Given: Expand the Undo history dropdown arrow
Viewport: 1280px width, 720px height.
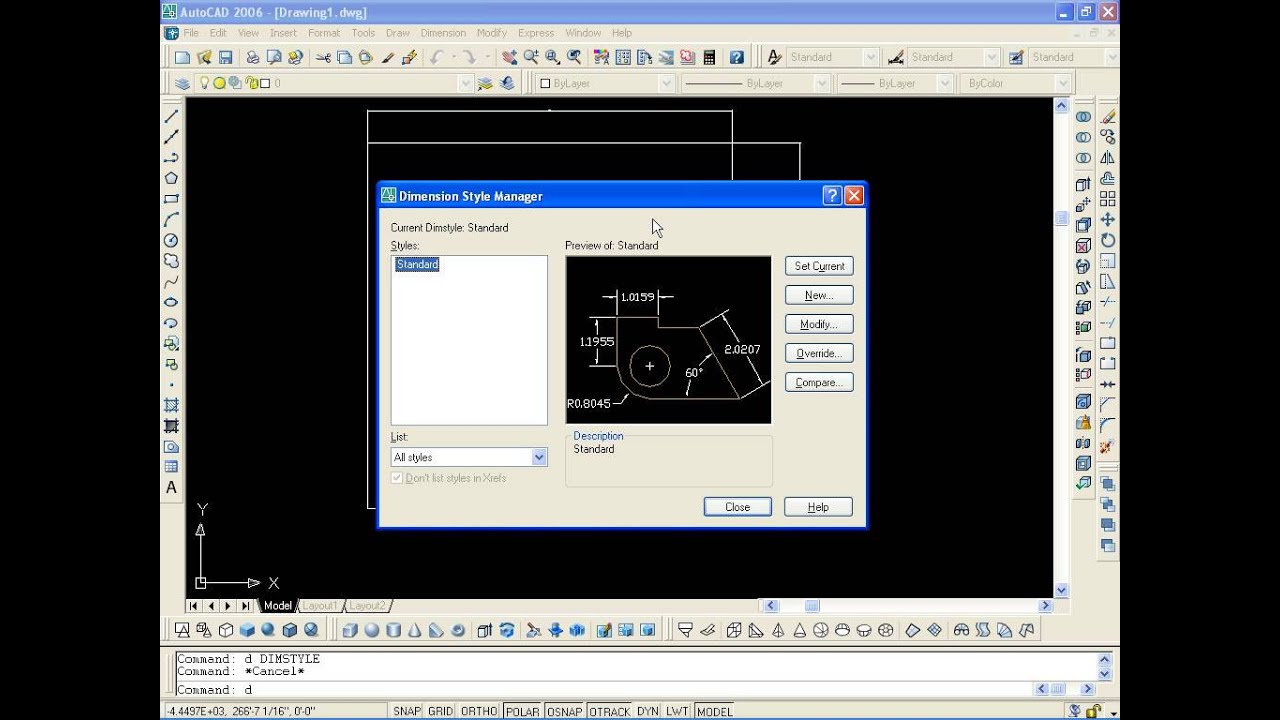Looking at the screenshot, I should tap(452, 57).
